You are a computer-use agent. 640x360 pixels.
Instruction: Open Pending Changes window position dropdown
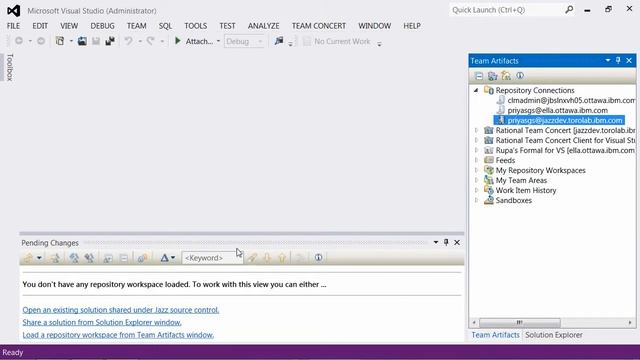pyautogui.click(x=436, y=242)
